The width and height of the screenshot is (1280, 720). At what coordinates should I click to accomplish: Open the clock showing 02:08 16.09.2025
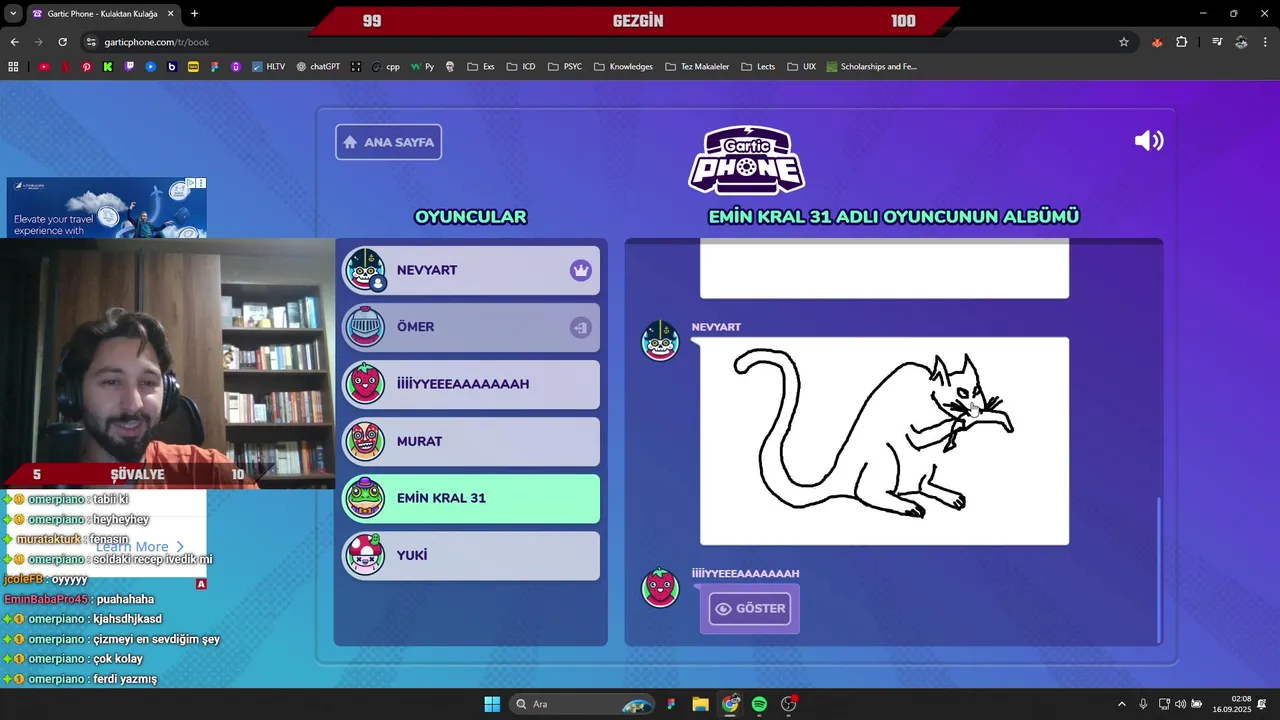click(x=1232, y=704)
